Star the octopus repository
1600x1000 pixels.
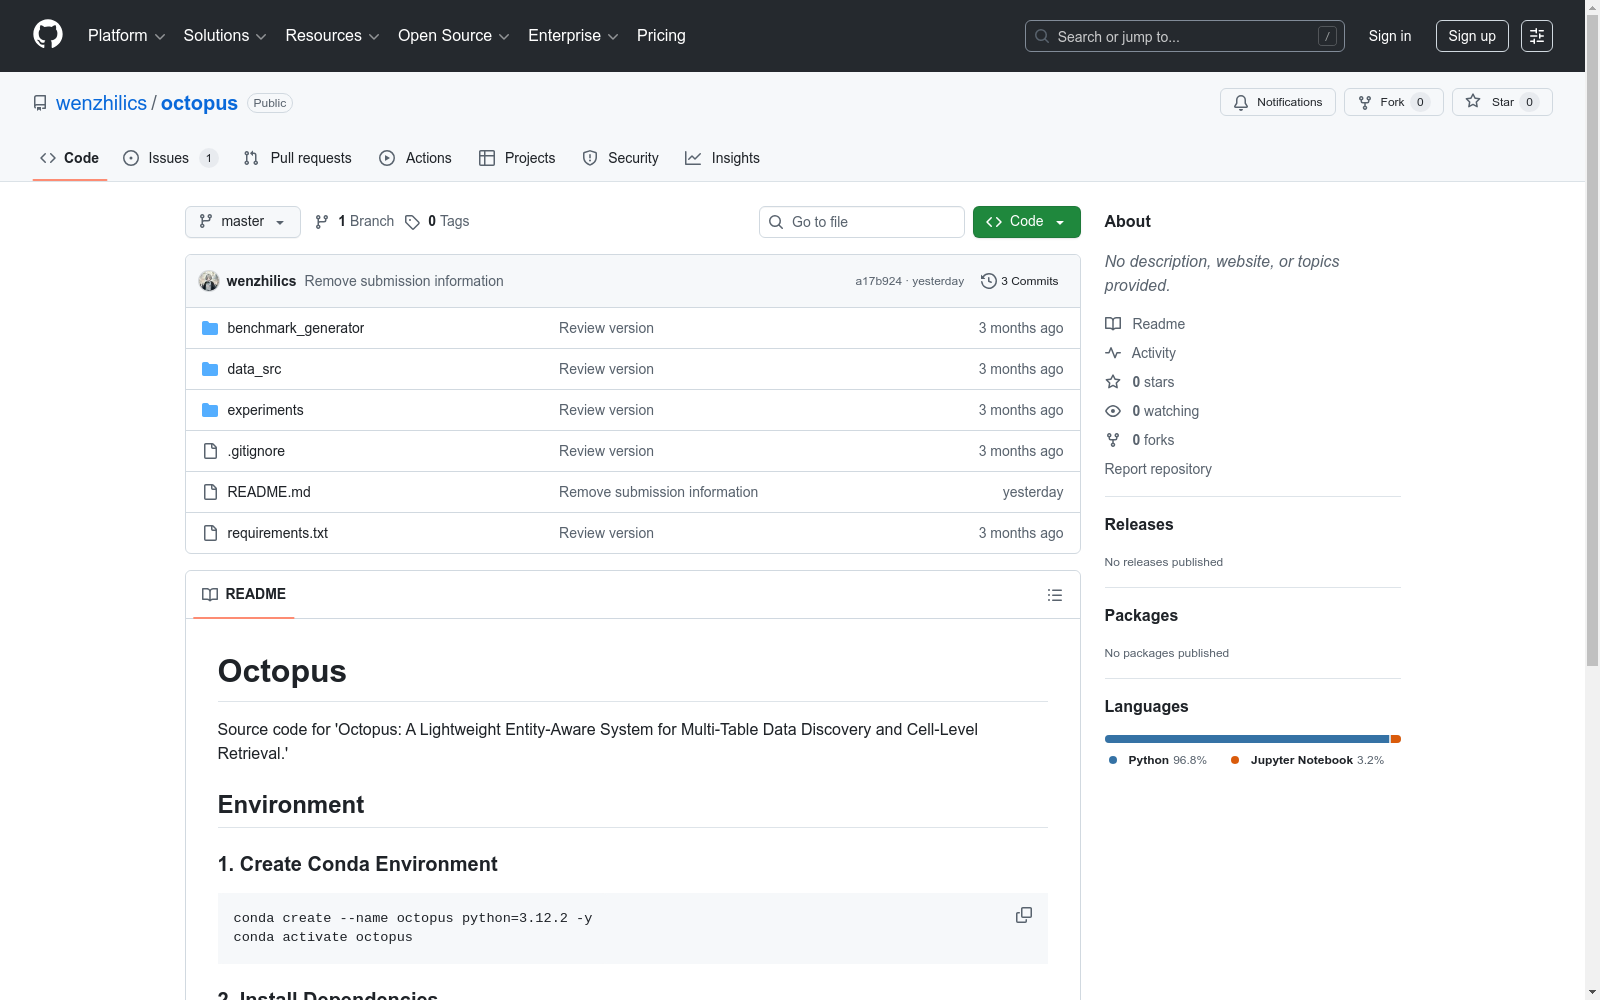(1502, 102)
